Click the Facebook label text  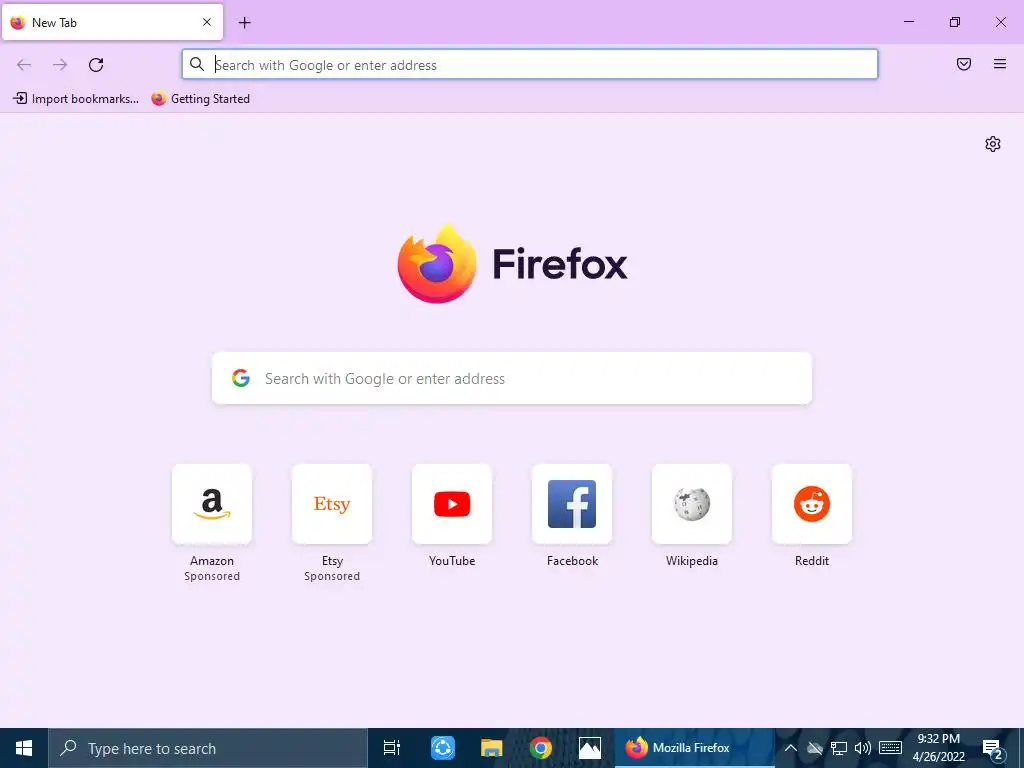[x=572, y=561]
